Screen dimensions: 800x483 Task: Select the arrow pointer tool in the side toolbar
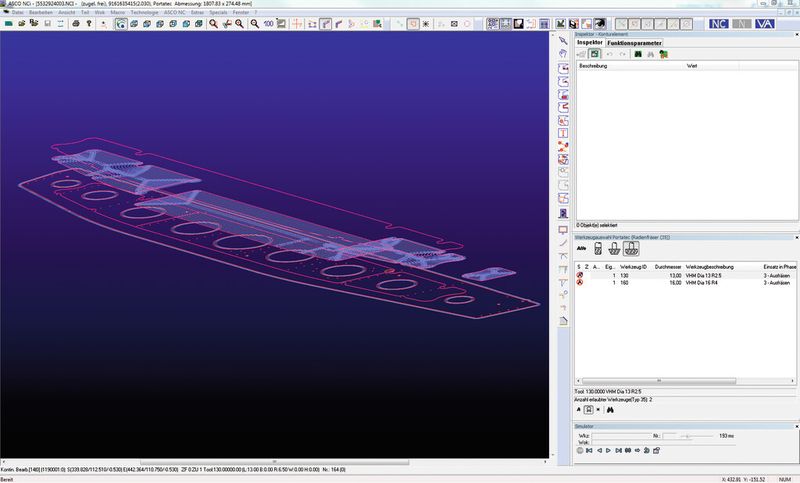click(x=564, y=39)
